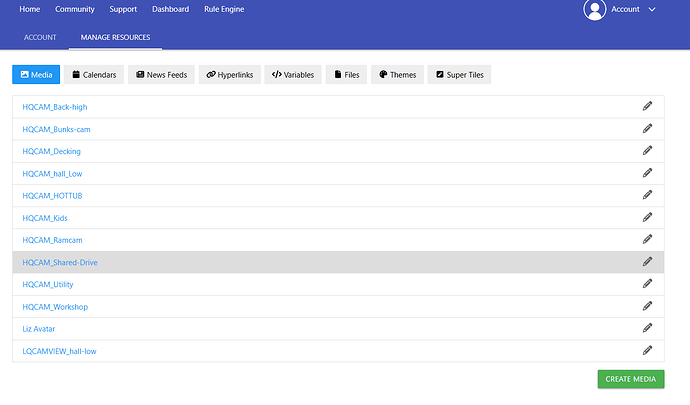Open the HQCAM_hall_Low media link
690x405 pixels.
click(52, 174)
